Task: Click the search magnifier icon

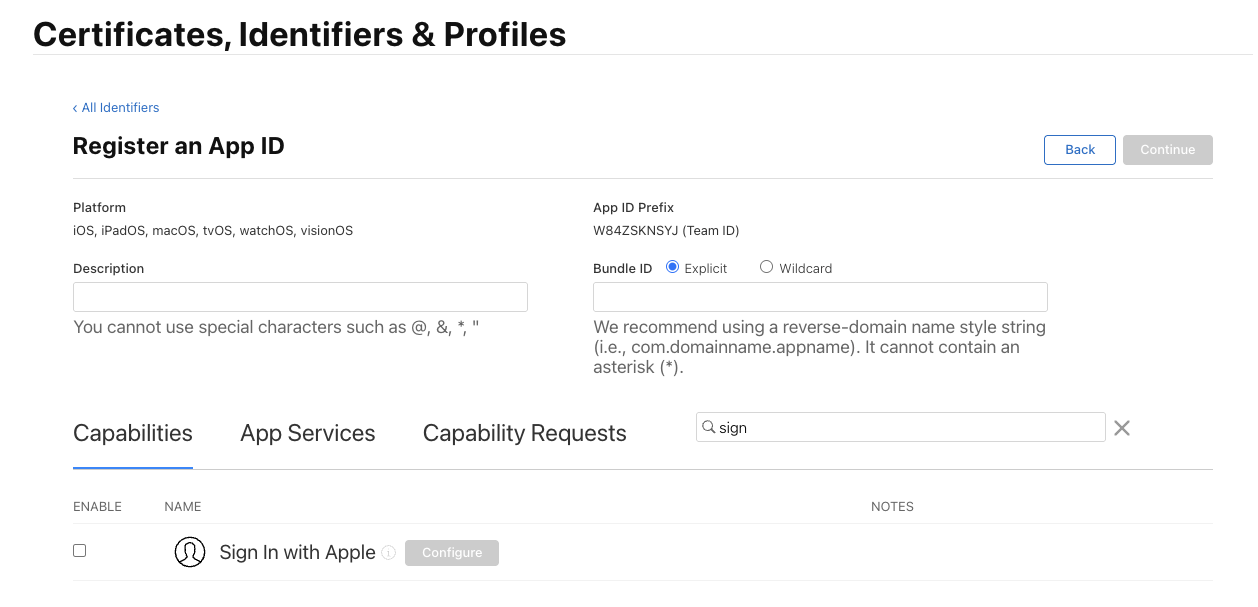Action: [x=709, y=427]
